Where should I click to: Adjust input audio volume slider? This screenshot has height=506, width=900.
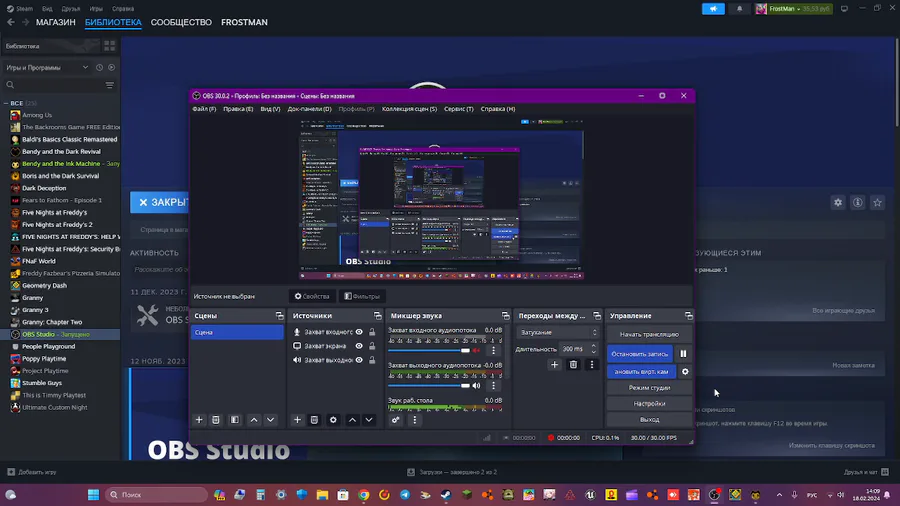429,351
